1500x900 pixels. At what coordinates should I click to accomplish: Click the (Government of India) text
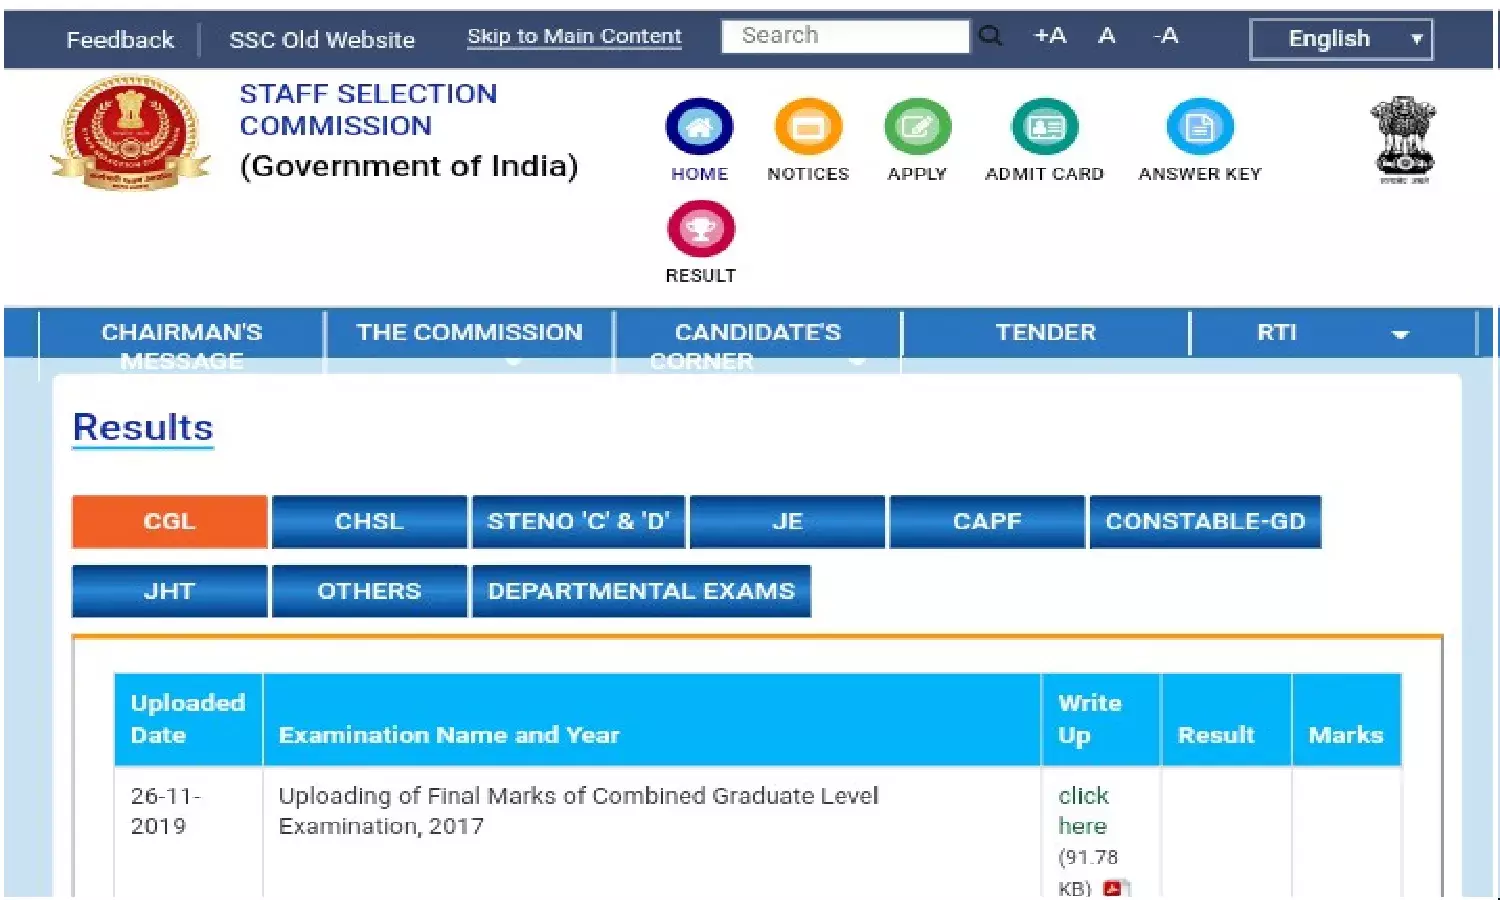409,166
